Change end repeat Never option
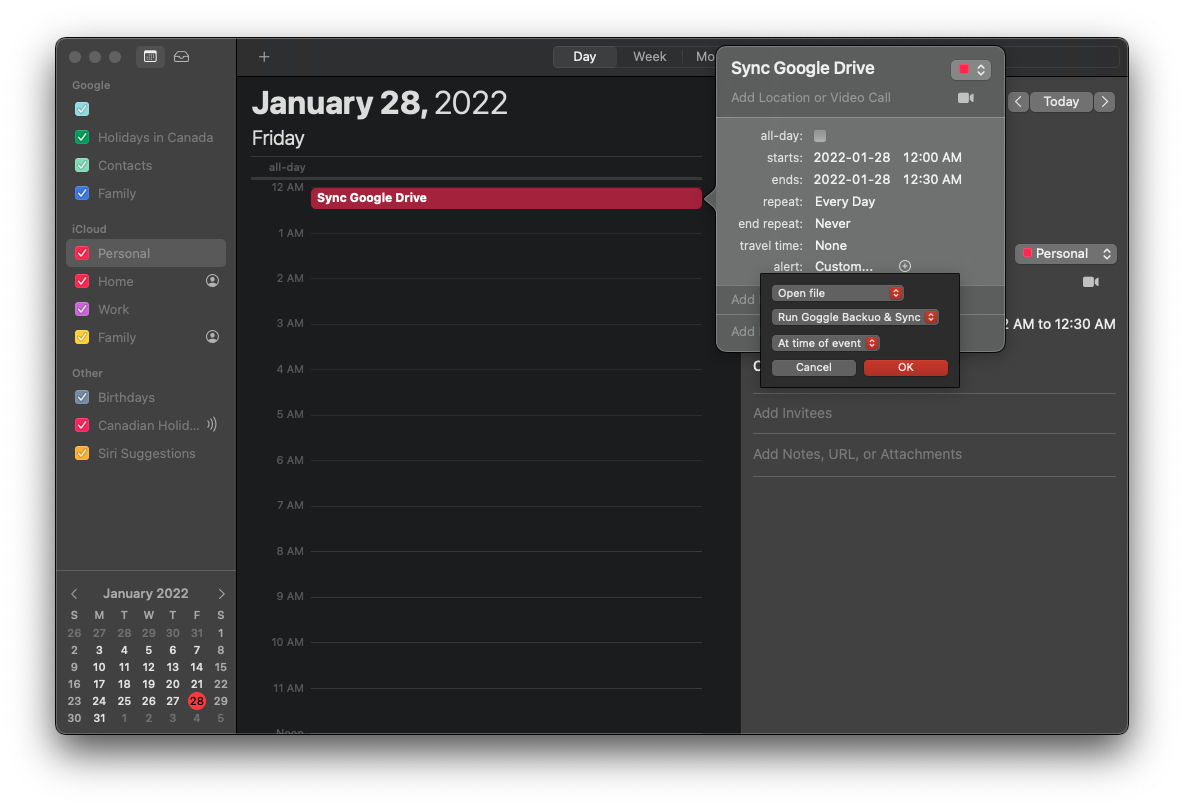This screenshot has height=808, width=1184. 832,224
